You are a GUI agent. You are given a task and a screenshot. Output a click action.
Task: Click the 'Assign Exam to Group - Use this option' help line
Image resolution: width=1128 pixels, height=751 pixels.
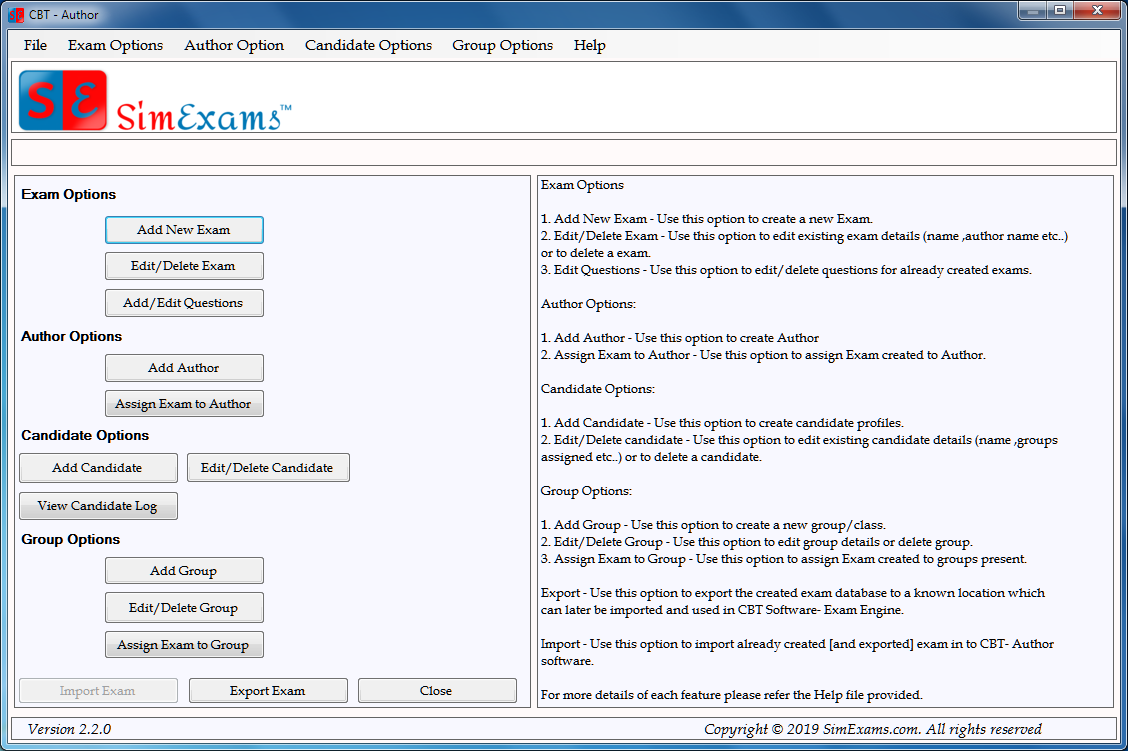(x=784, y=559)
